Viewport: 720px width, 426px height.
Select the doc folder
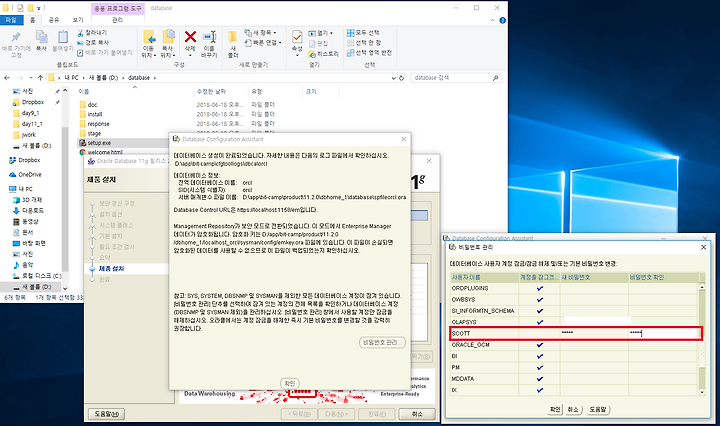88,105
